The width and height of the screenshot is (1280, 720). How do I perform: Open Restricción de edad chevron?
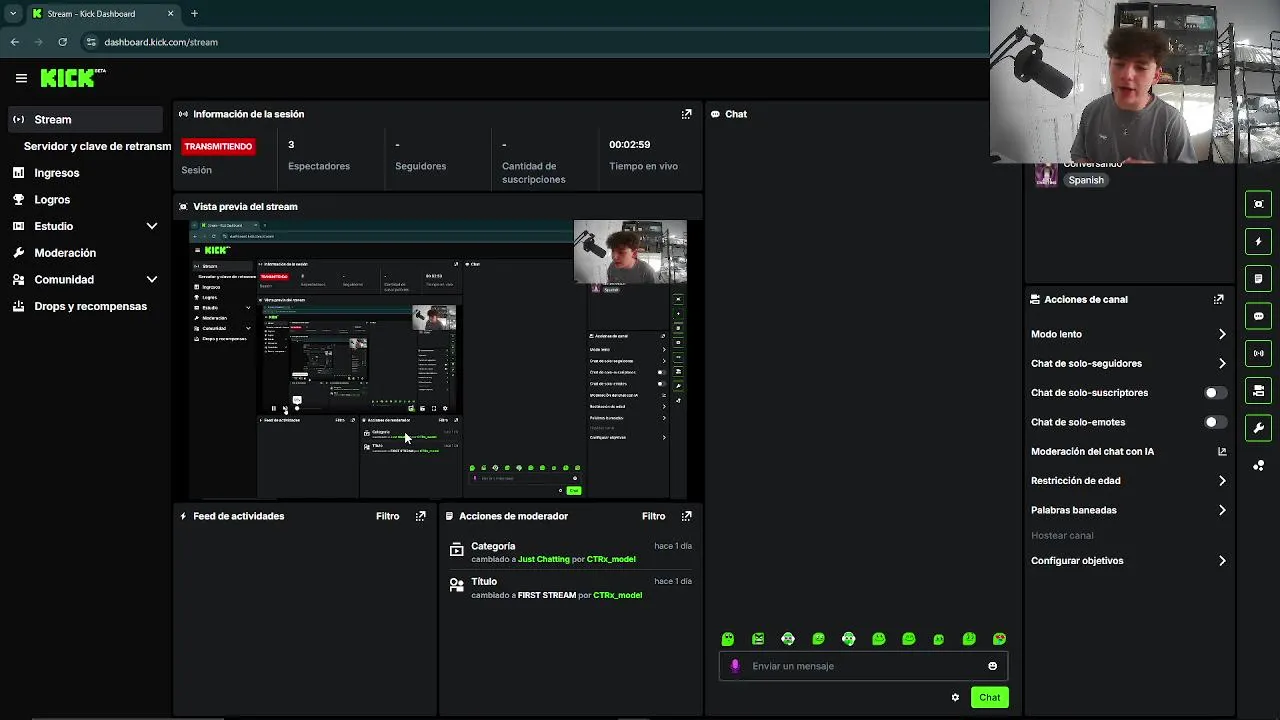pos(1222,481)
